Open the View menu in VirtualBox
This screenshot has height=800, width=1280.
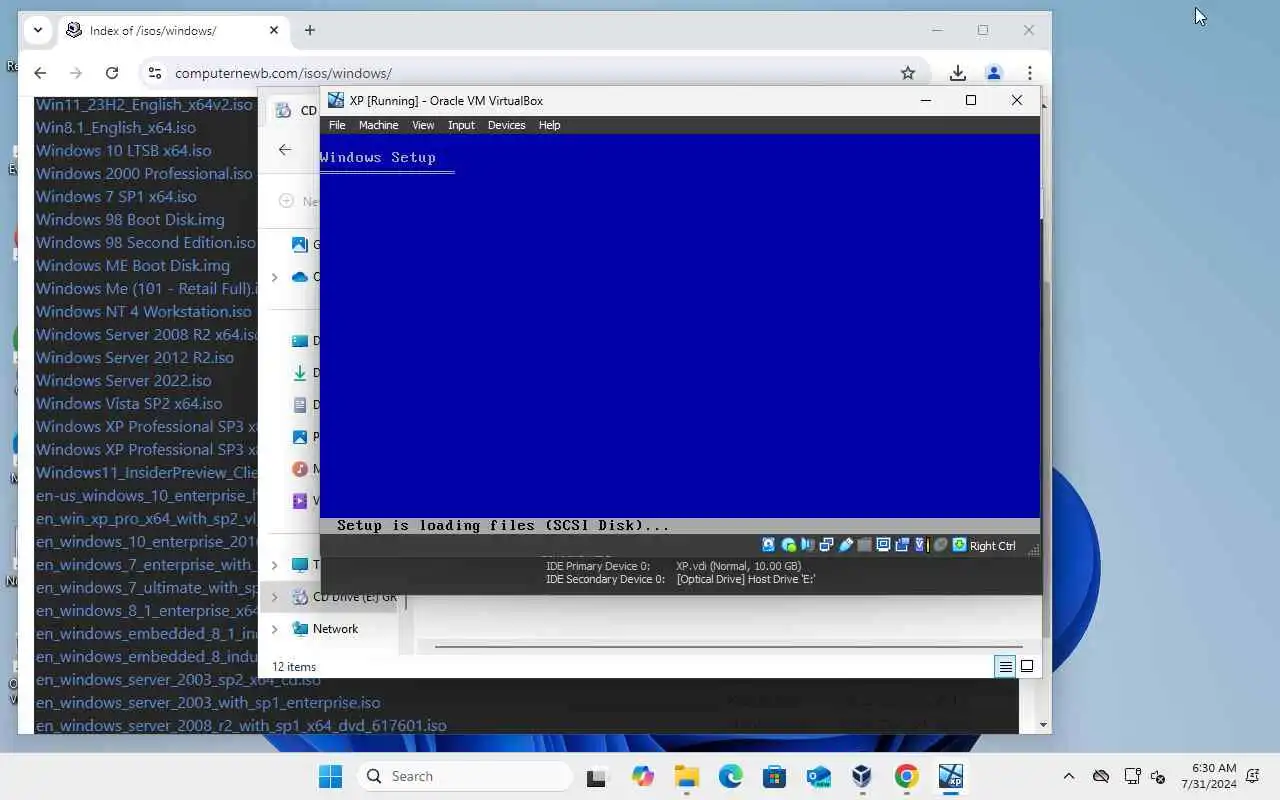[x=423, y=125]
